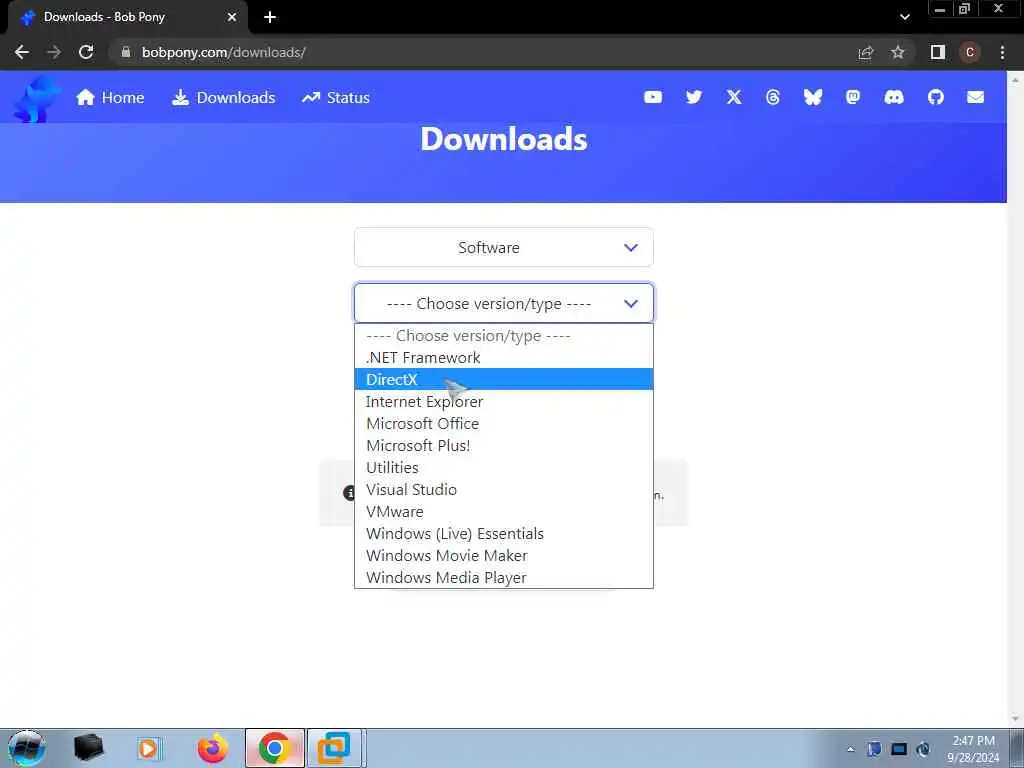Click the black box taskbar icon
1024x768 pixels.
tap(88, 748)
